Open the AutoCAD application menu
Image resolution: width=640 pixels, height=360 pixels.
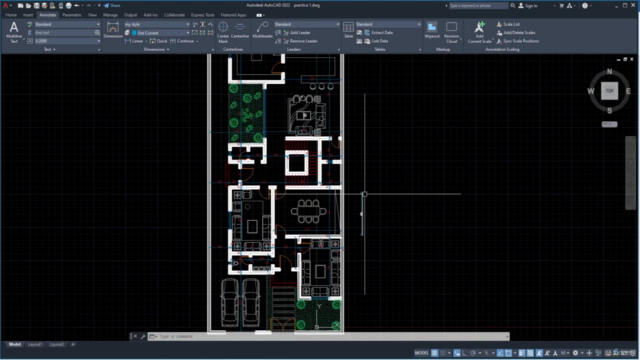point(6,6)
